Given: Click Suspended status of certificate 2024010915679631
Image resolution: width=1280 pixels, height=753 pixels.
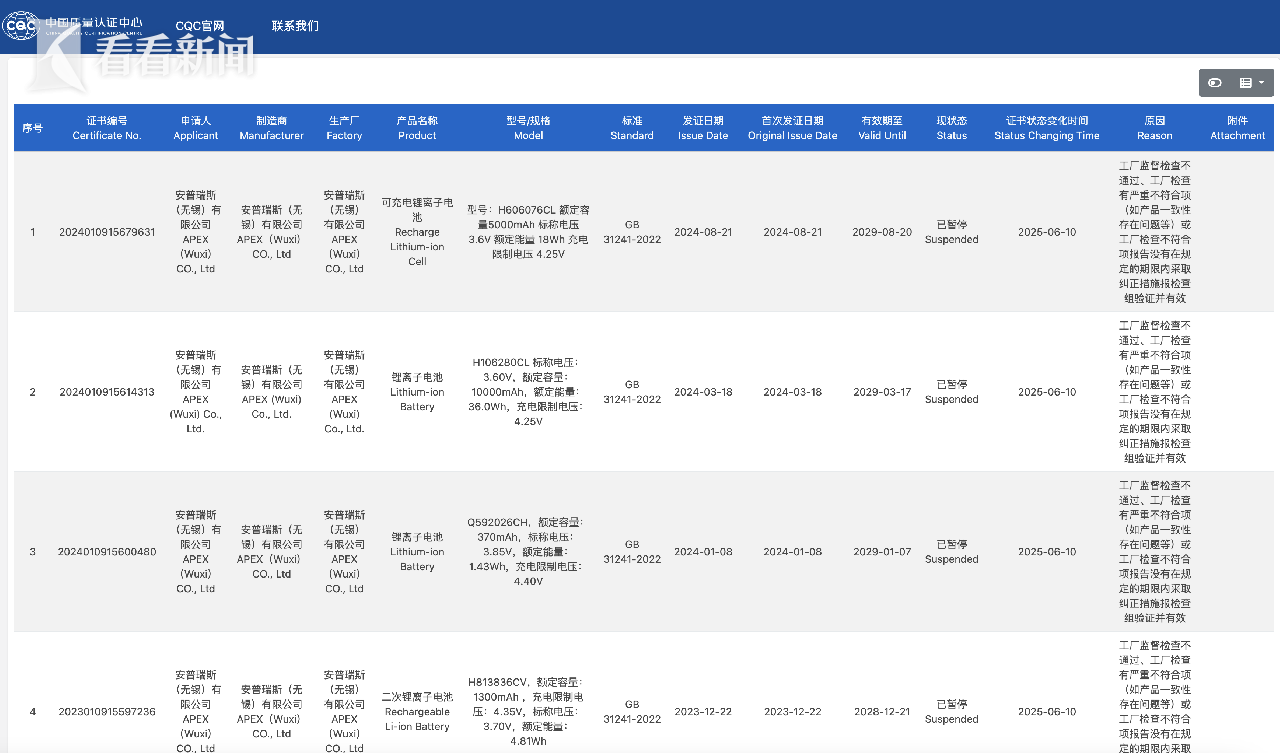Looking at the screenshot, I should tap(952, 232).
